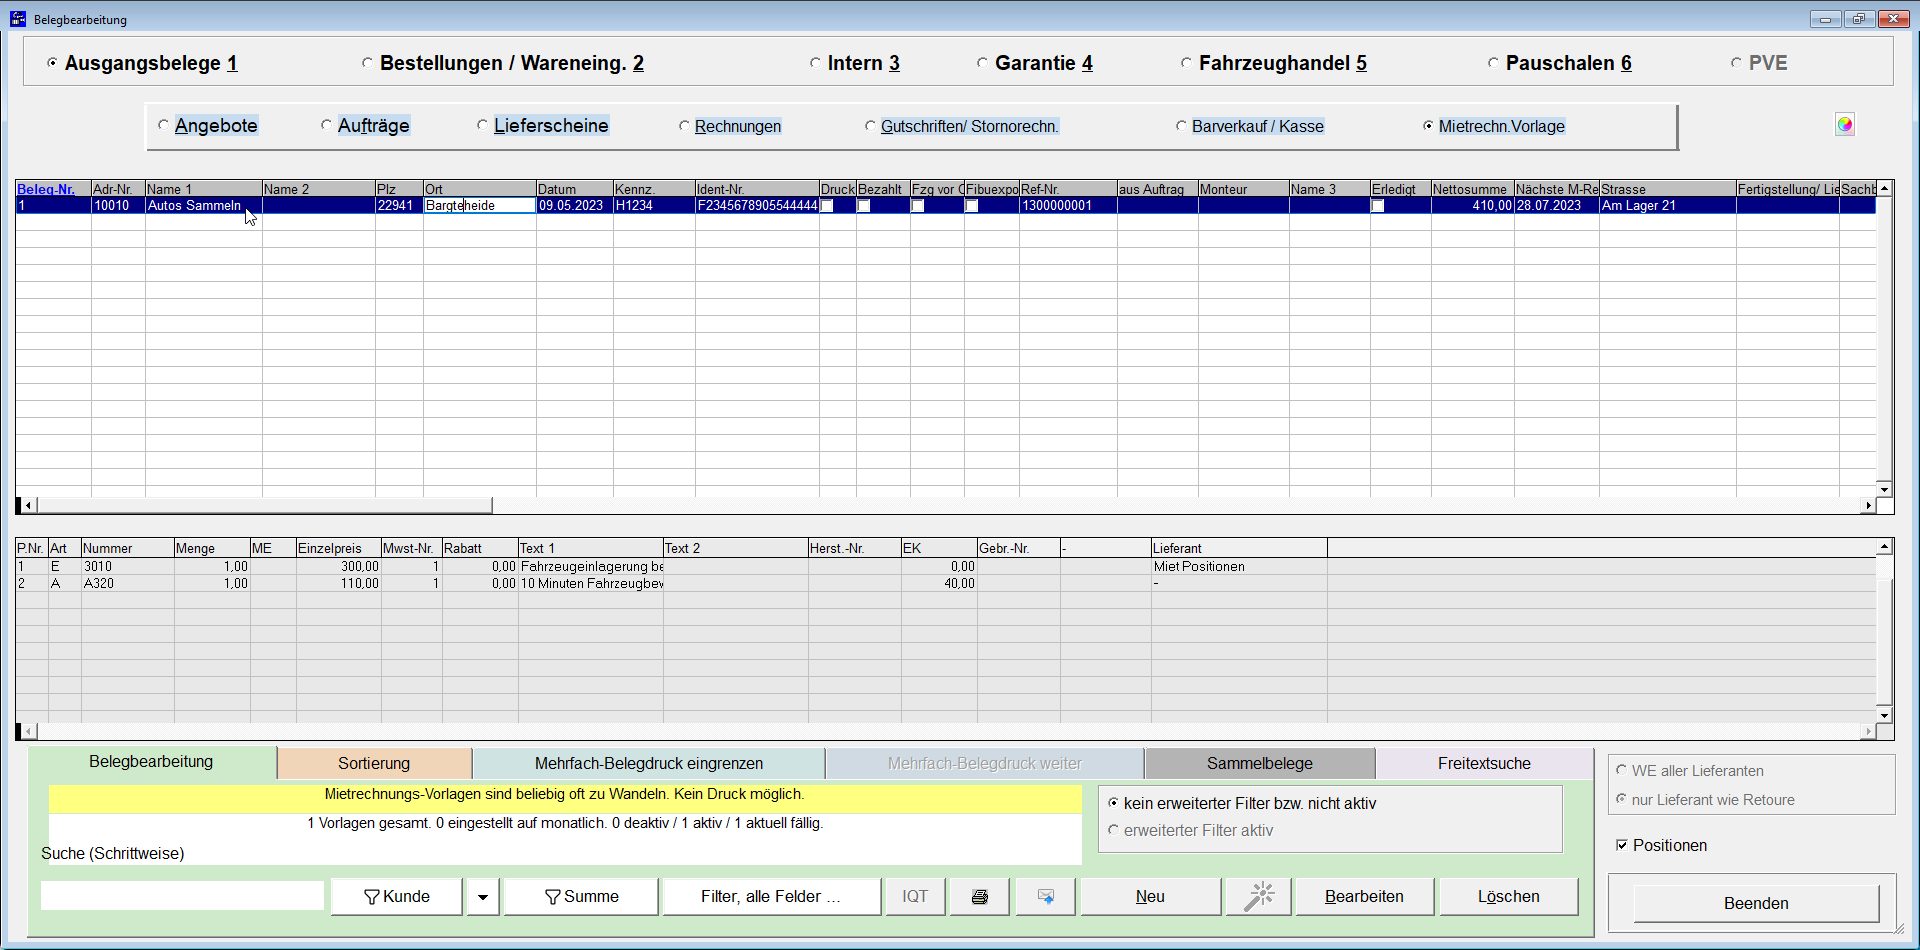The width and height of the screenshot is (1920, 950).
Task: Select kein erweiterter Filter option
Action: click(x=1242, y=803)
